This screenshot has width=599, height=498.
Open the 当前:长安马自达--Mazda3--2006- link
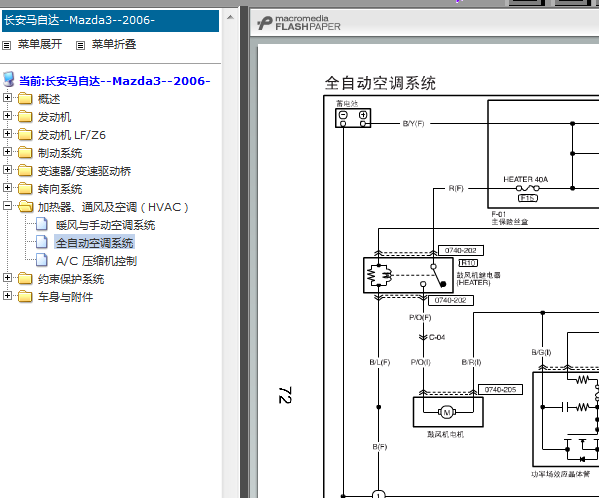coord(115,81)
